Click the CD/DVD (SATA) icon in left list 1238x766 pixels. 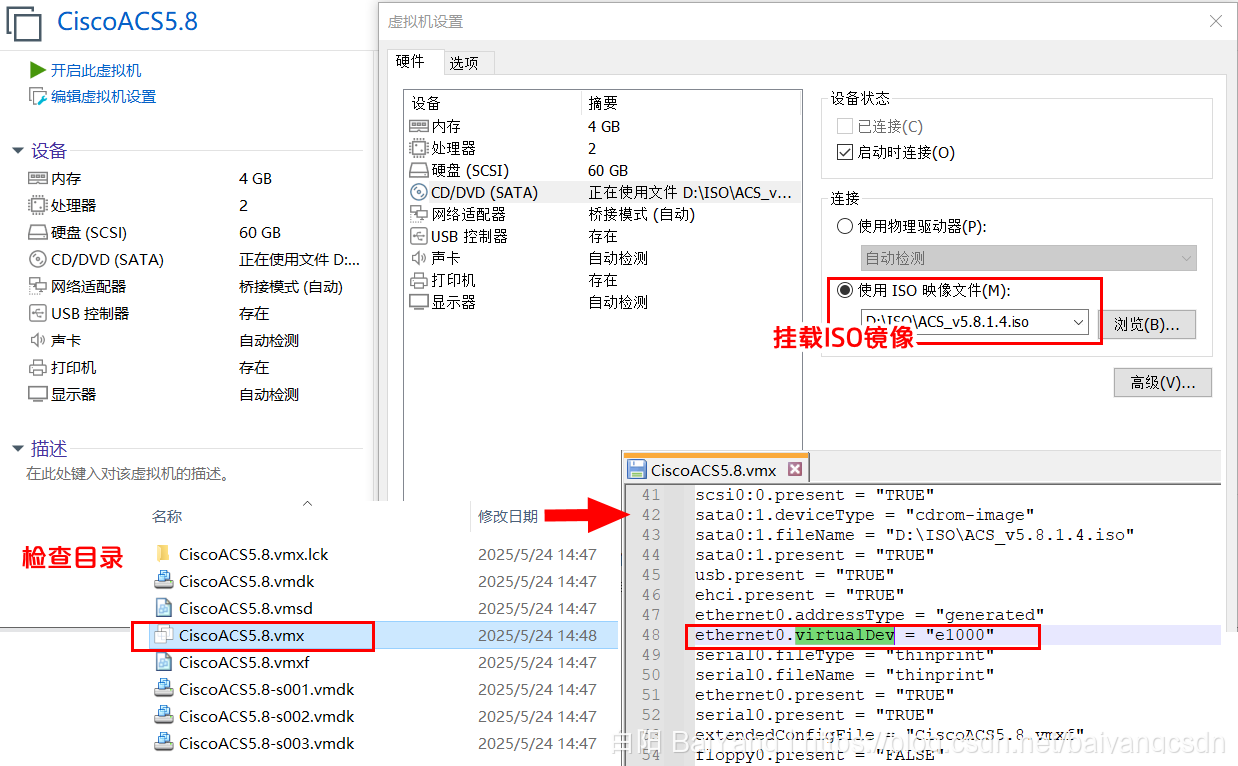[x=38, y=259]
